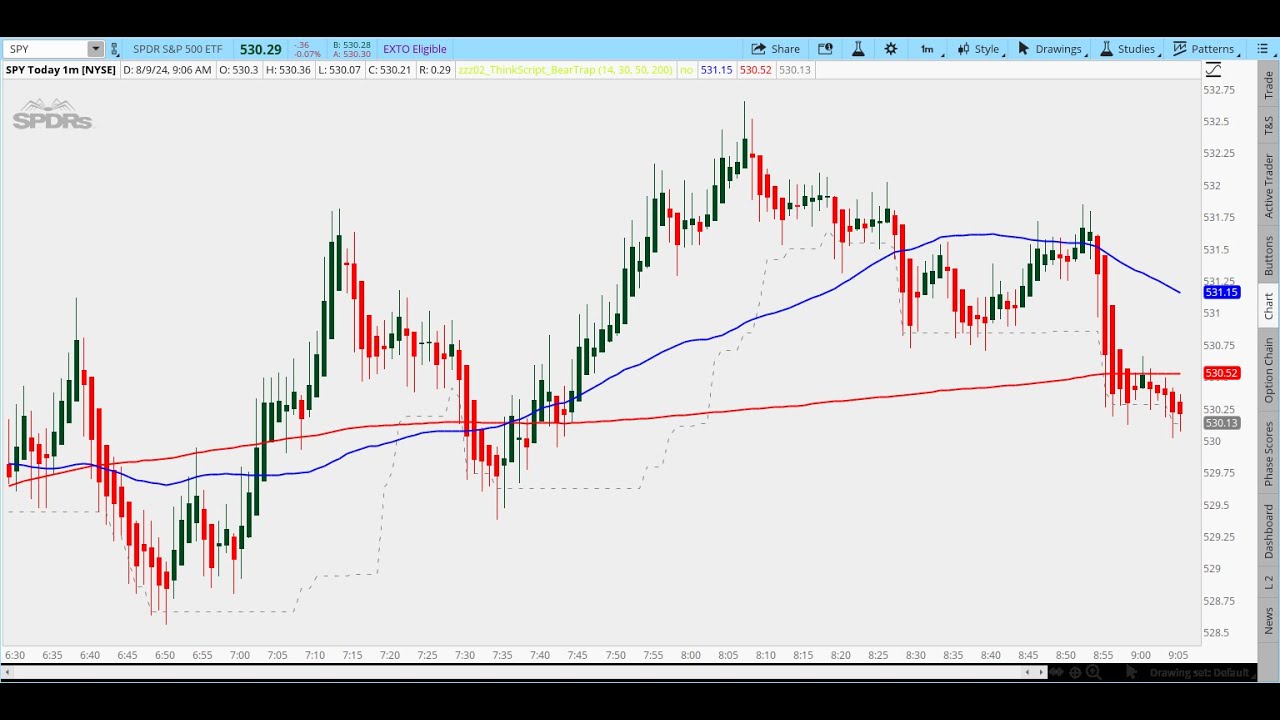Viewport: 1280px width, 720px height.
Task: Click the yellow 'no' study value in header
Action: (x=686, y=70)
